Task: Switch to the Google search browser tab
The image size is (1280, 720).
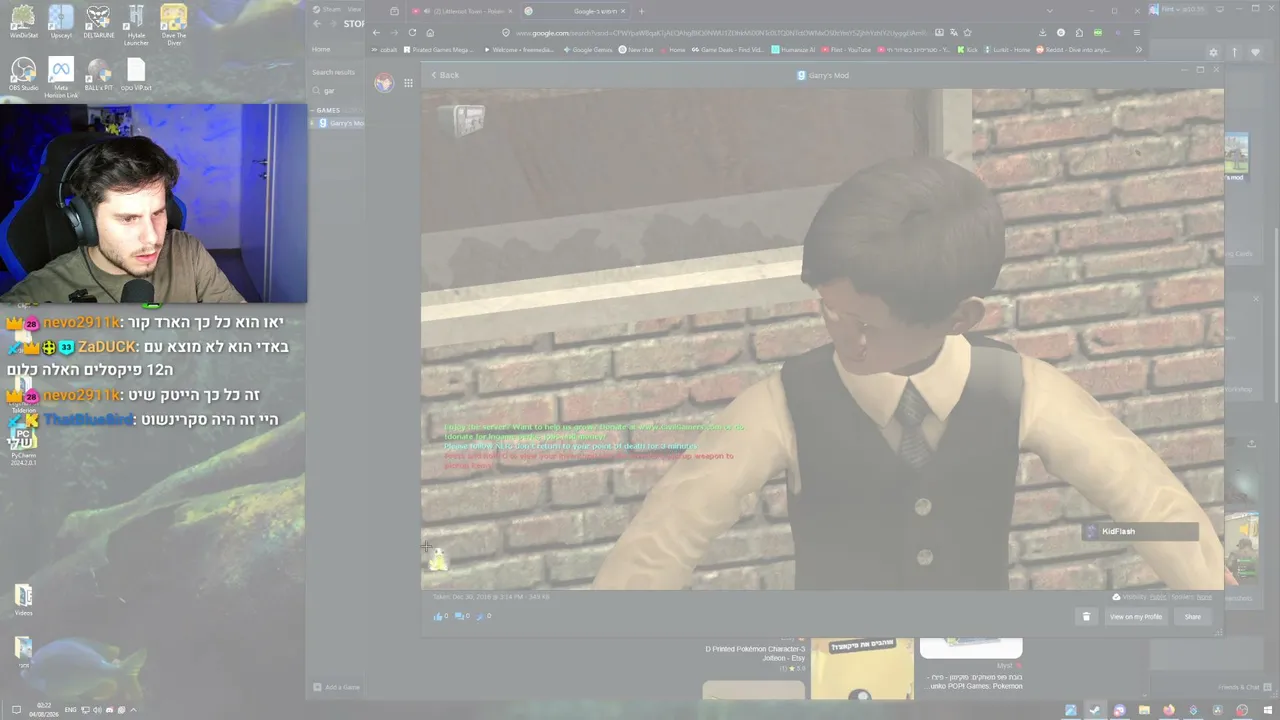Action: pos(575,11)
